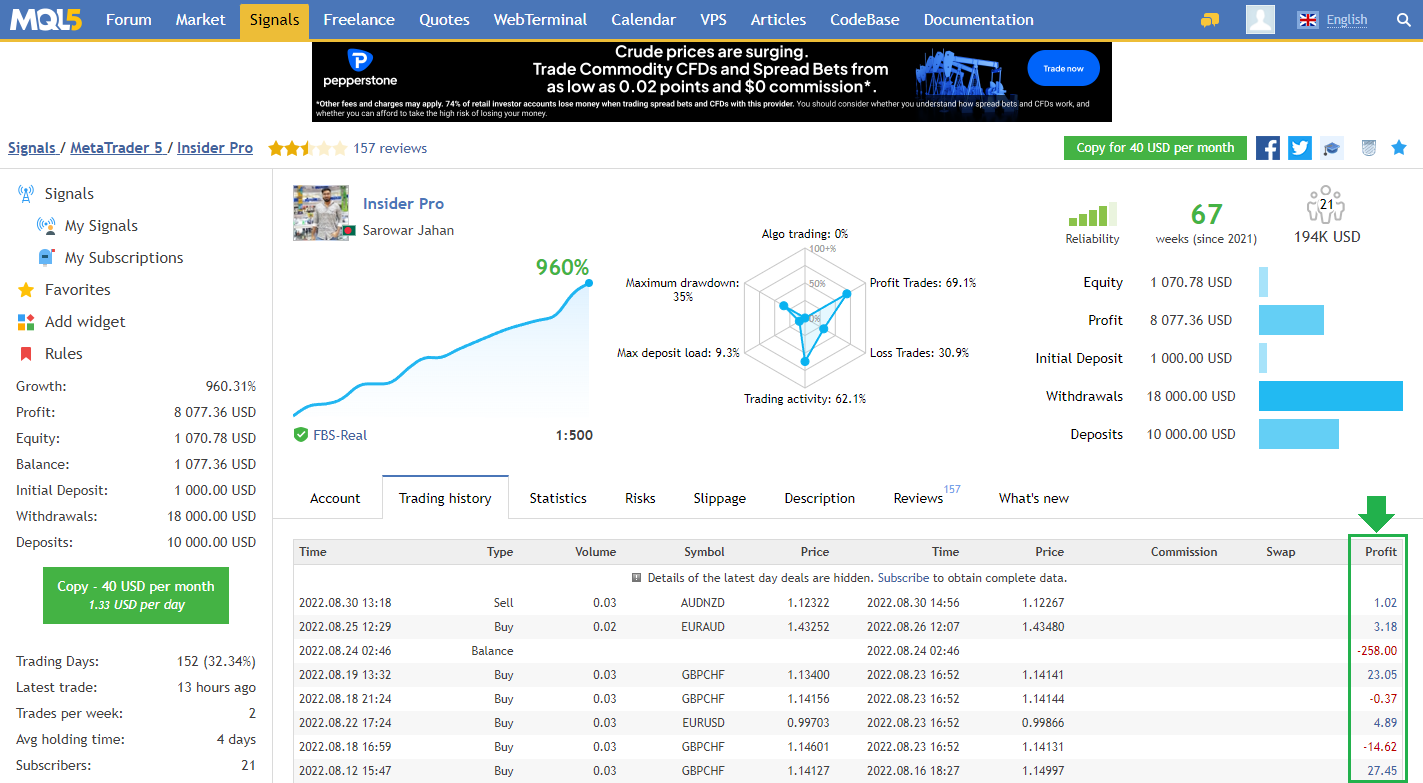This screenshot has width=1423, height=783.
Task: Open the Documentation menu item
Action: pos(979,20)
